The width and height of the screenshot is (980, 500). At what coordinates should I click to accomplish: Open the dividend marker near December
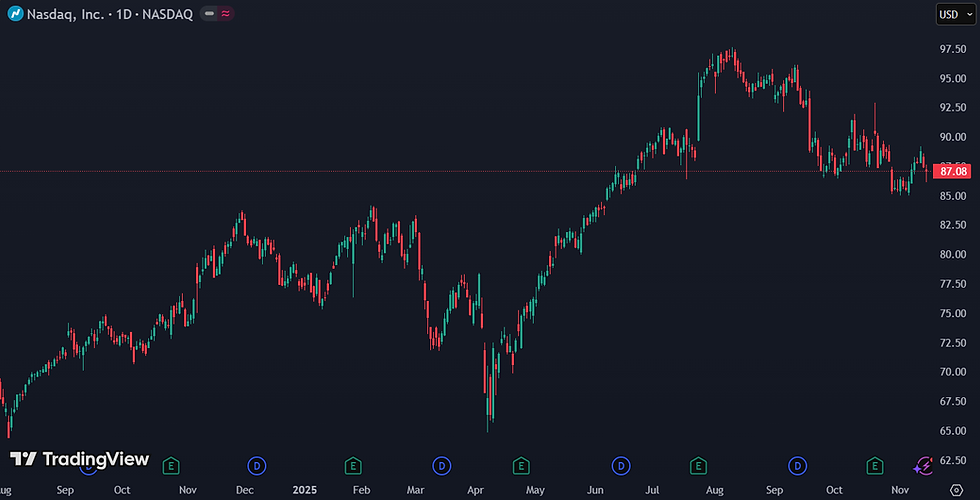click(257, 465)
